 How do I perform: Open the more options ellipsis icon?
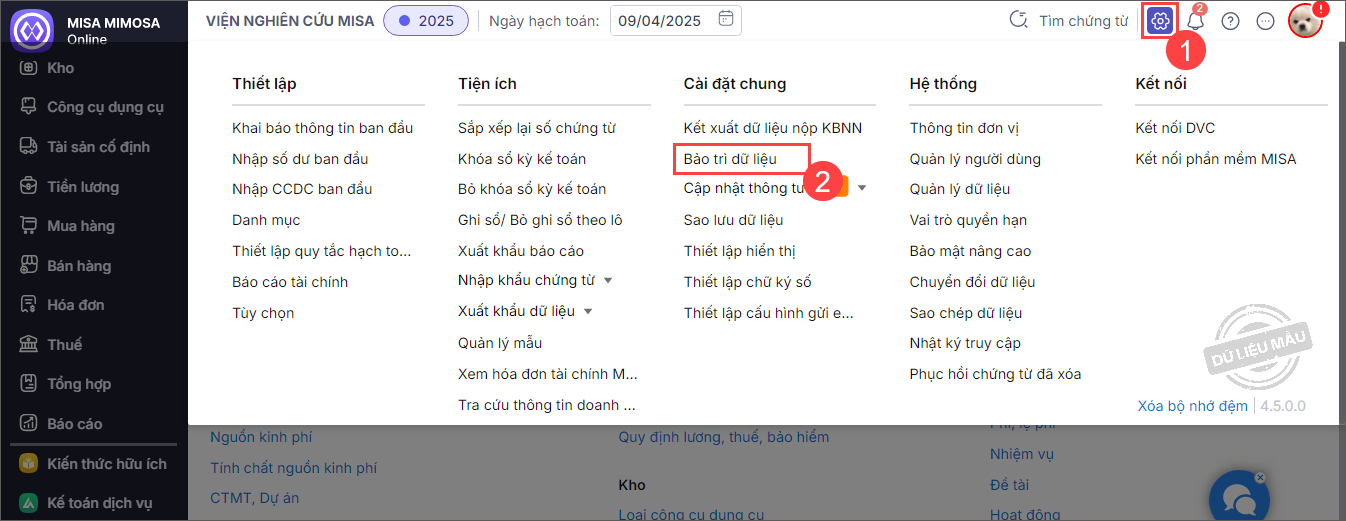[1265, 21]
